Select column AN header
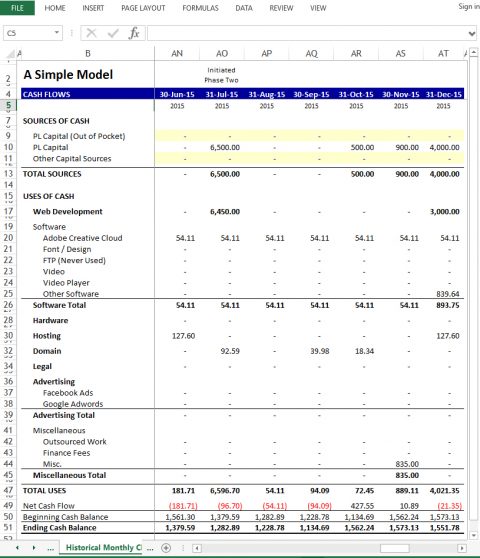Screen dimensions: 480x558 click(x=177, y=53)
